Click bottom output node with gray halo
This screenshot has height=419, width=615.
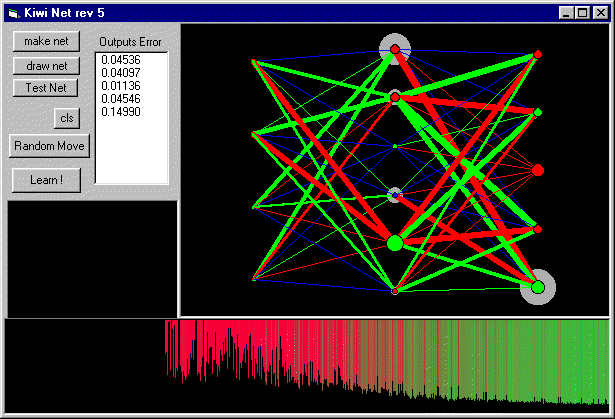(x=538, y=287)
